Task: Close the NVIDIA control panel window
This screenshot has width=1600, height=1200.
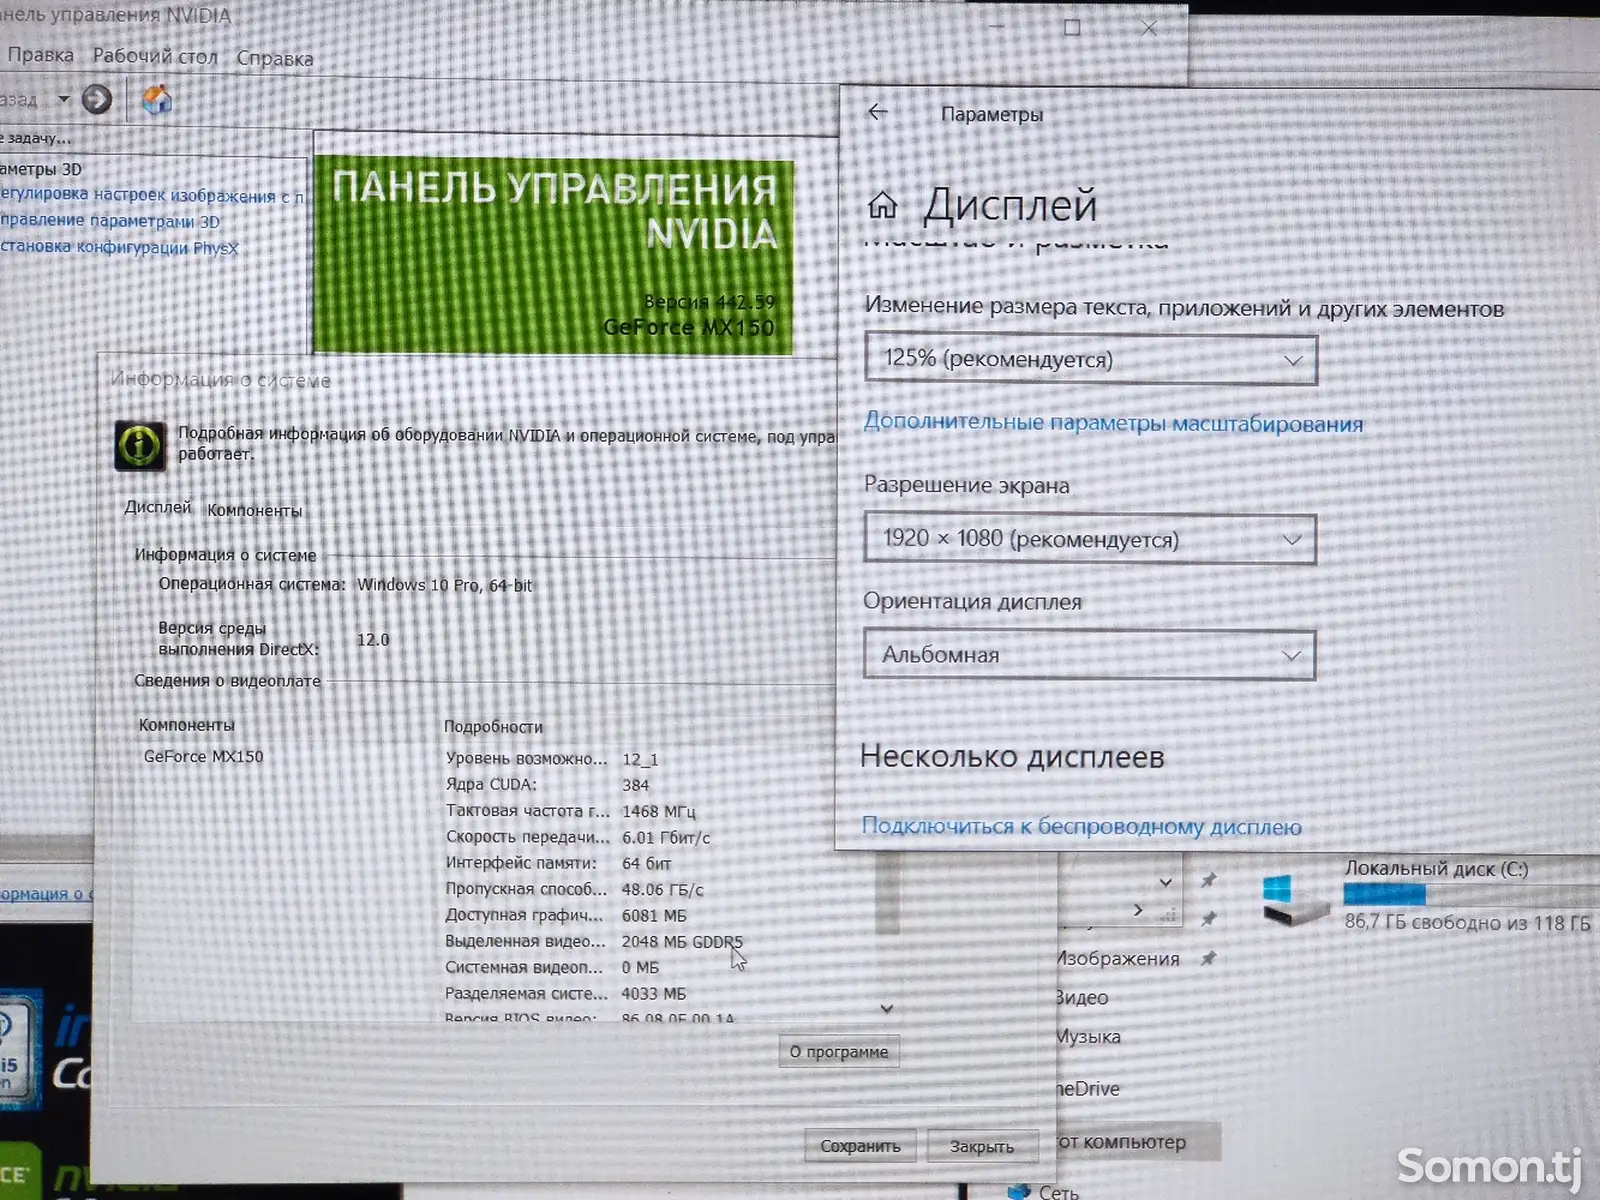Action: (x=1149, y=28)
